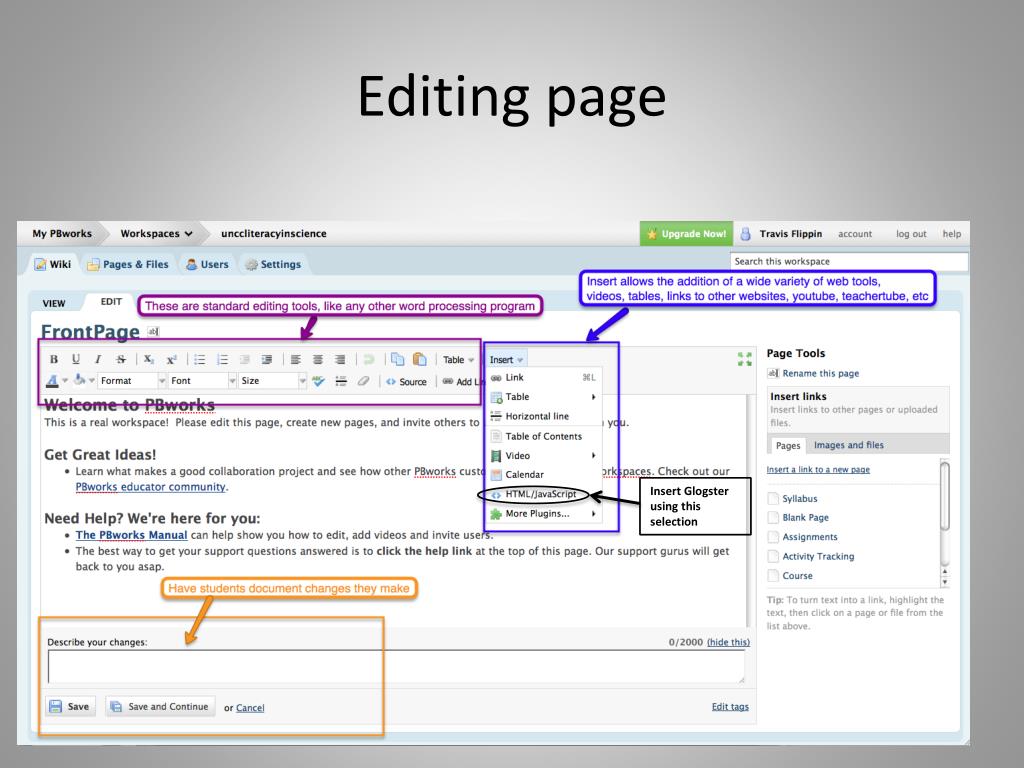This screenshot has height=768, width=1024.
Task: Open the Format dropdown
Action: (132, 381)
